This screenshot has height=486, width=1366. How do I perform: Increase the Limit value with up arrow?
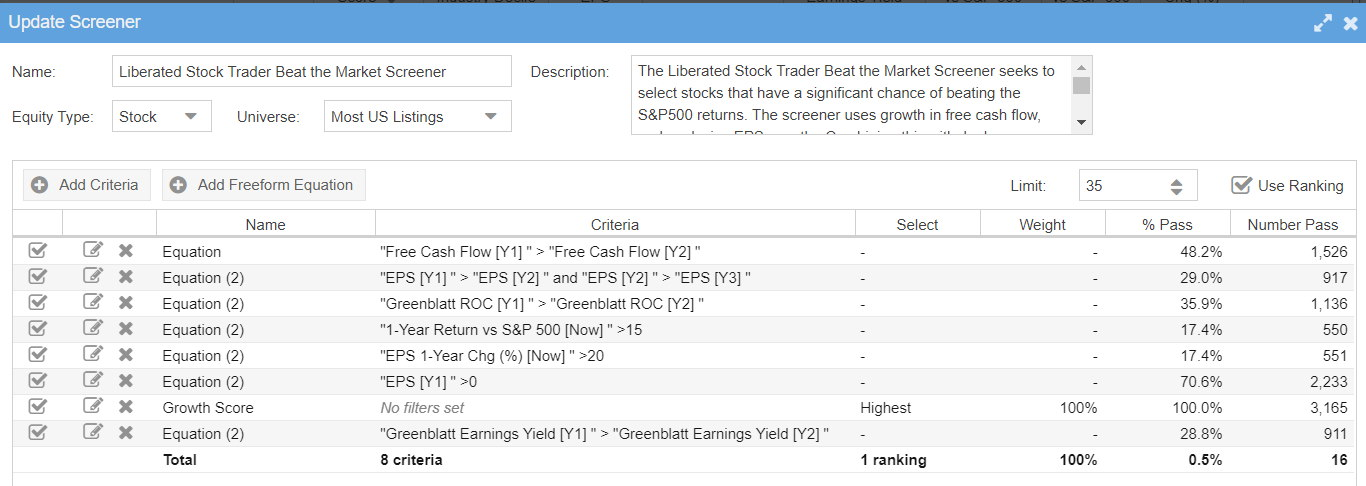click(1176, 180)
